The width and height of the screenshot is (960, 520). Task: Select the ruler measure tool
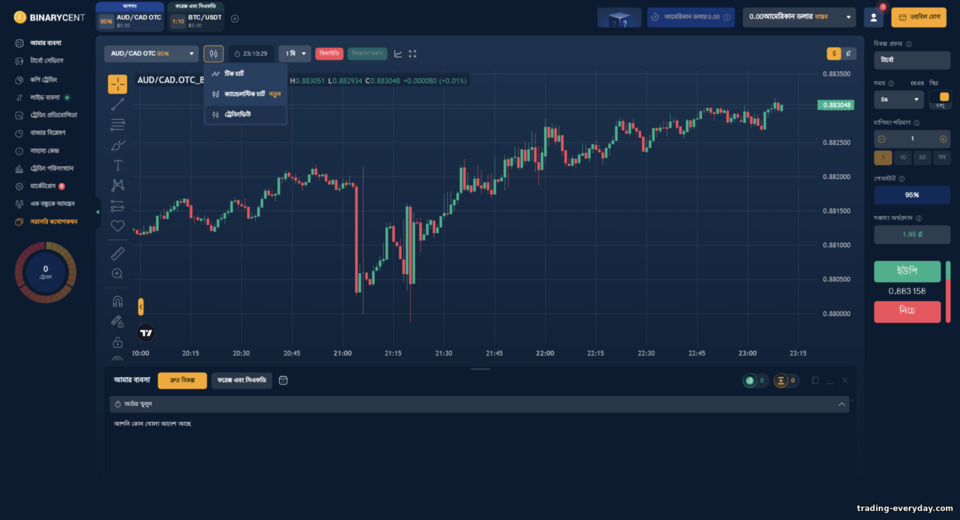point(118,253)
